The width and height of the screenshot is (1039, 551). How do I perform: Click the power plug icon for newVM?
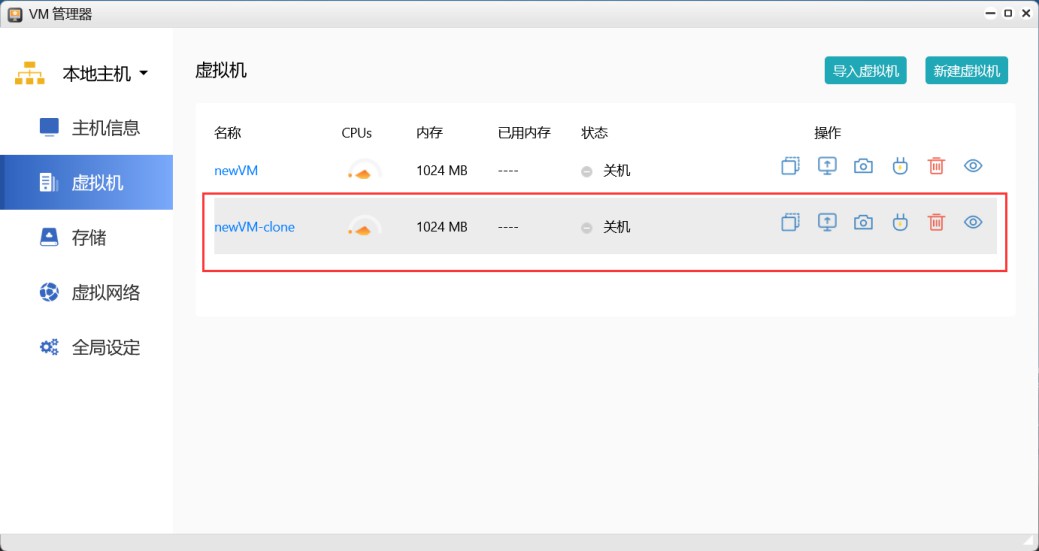tap(899, 166)
